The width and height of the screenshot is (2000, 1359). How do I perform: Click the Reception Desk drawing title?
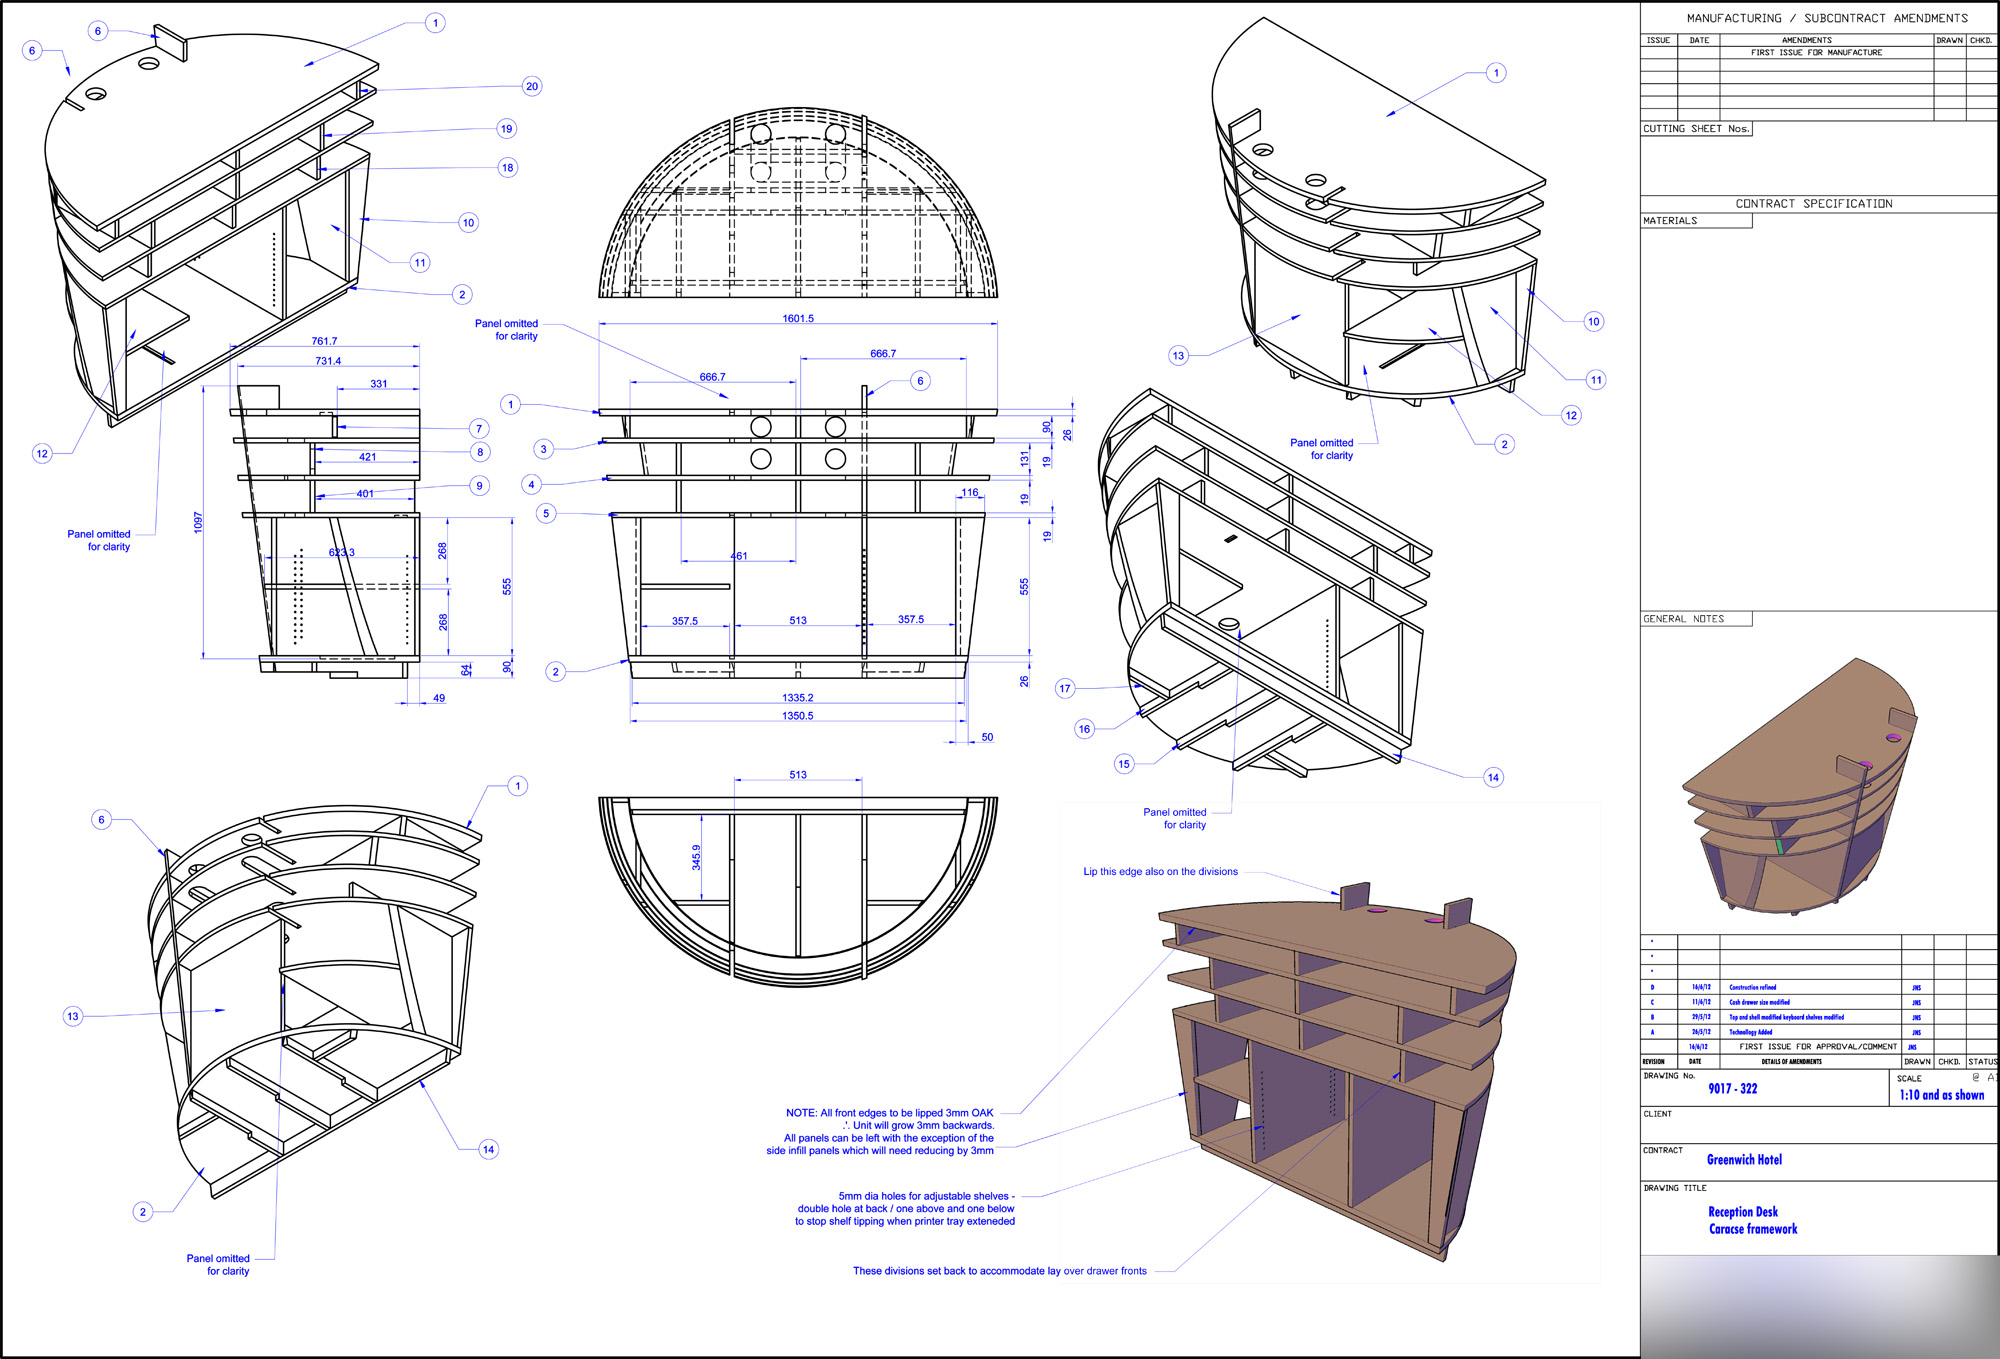tap(1742, 1212)
